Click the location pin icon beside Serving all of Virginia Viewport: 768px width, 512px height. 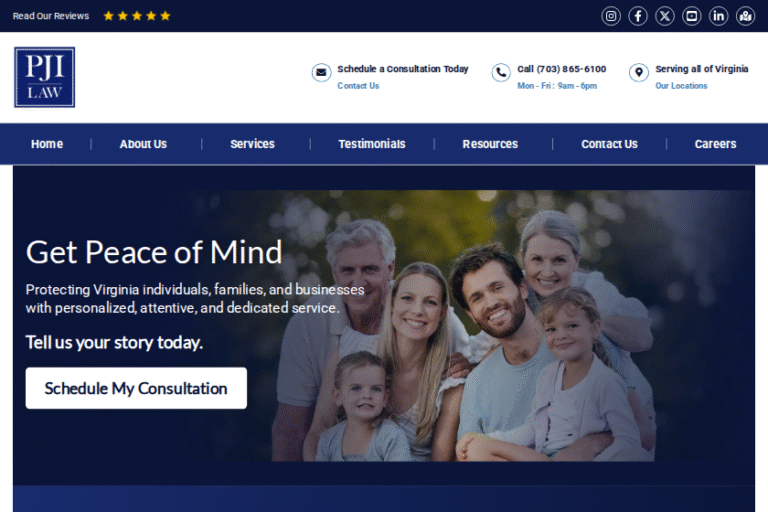(639, 73)
